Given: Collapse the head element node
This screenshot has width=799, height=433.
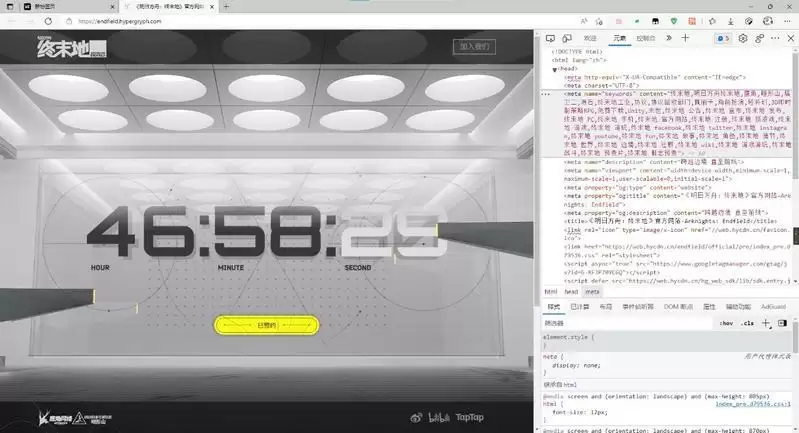Looking at the screenshot, I should 555,69.
